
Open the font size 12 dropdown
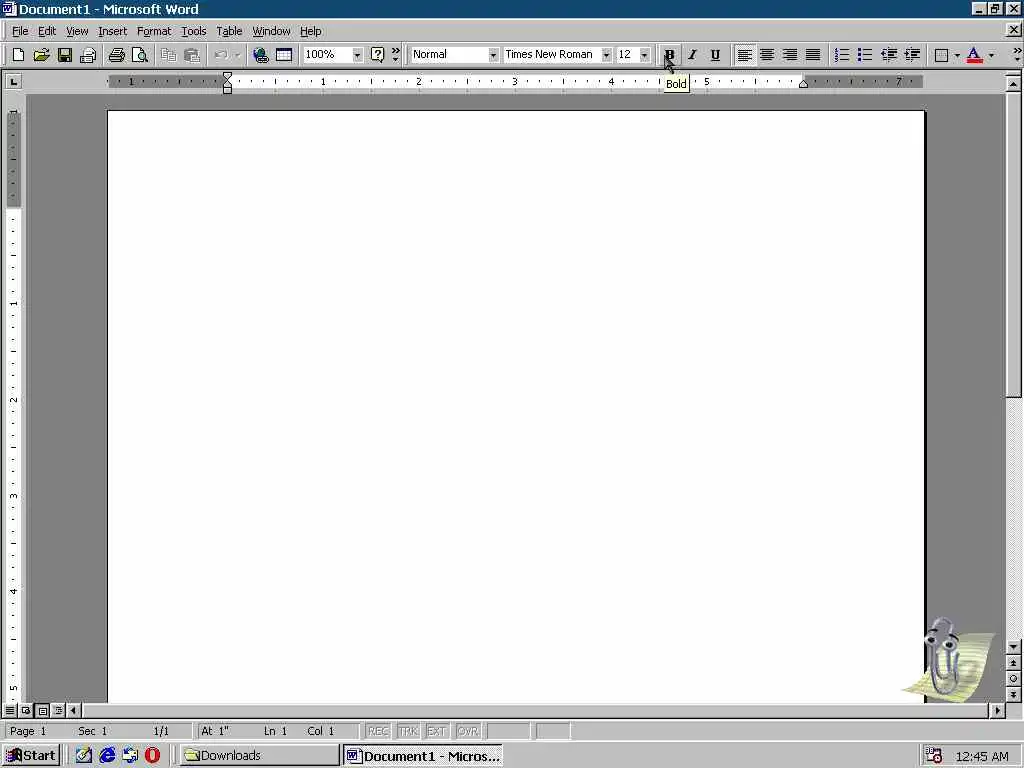[645, 55]
